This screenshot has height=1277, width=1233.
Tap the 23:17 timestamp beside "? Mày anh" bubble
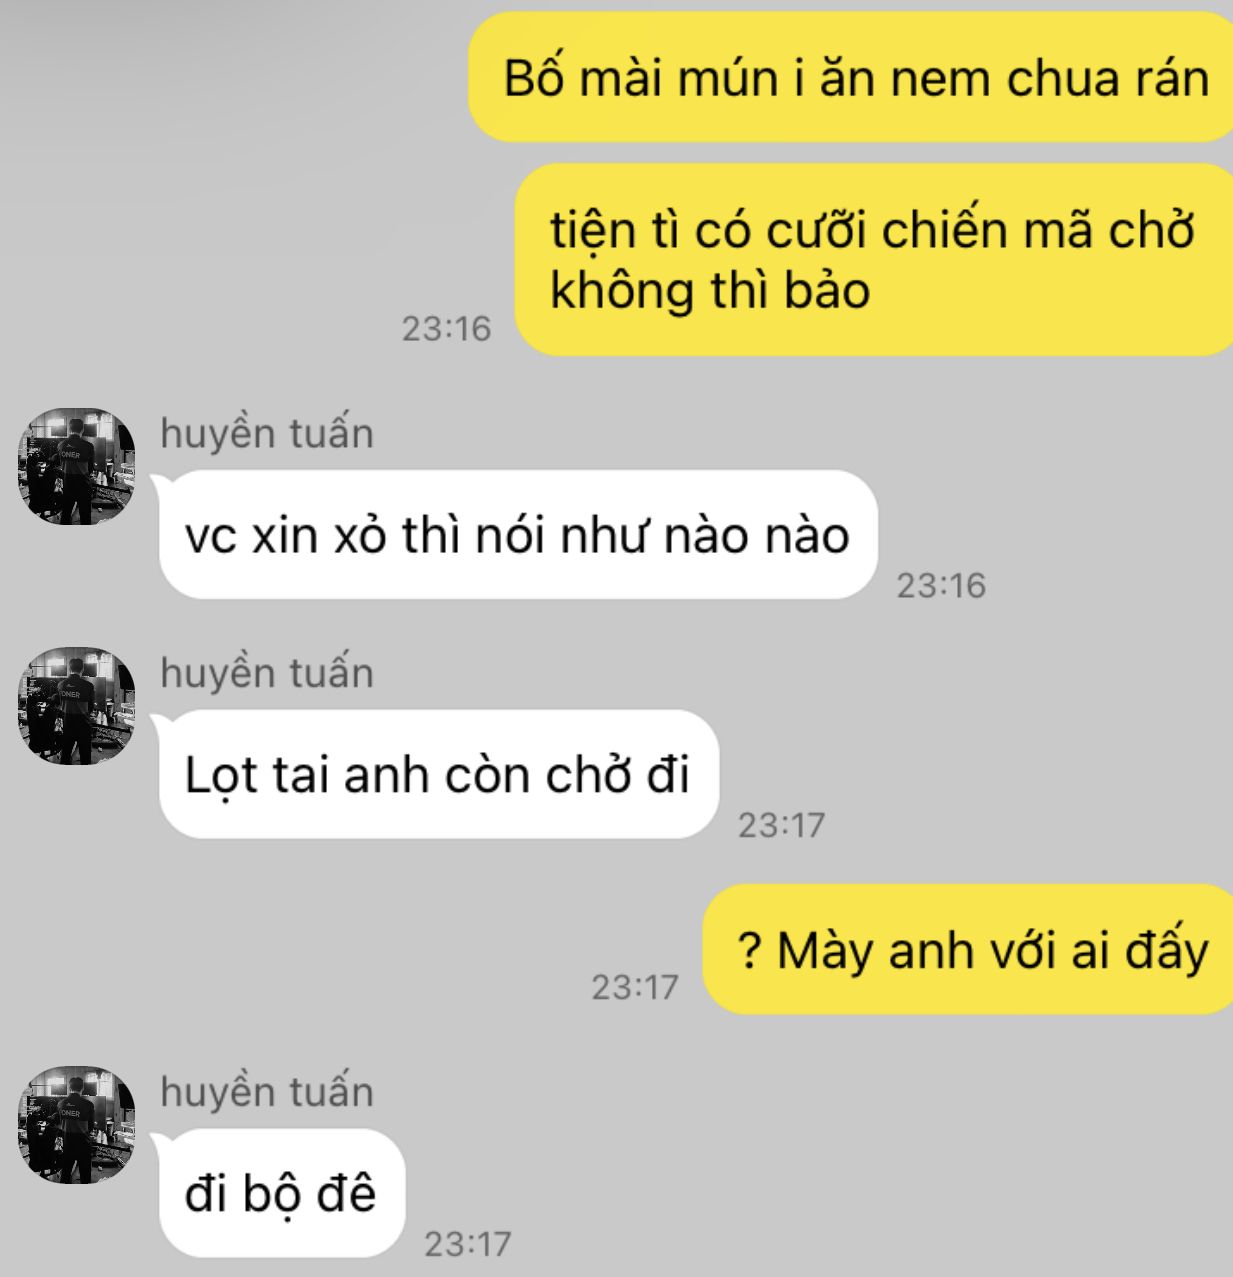[x=635, y=987]
